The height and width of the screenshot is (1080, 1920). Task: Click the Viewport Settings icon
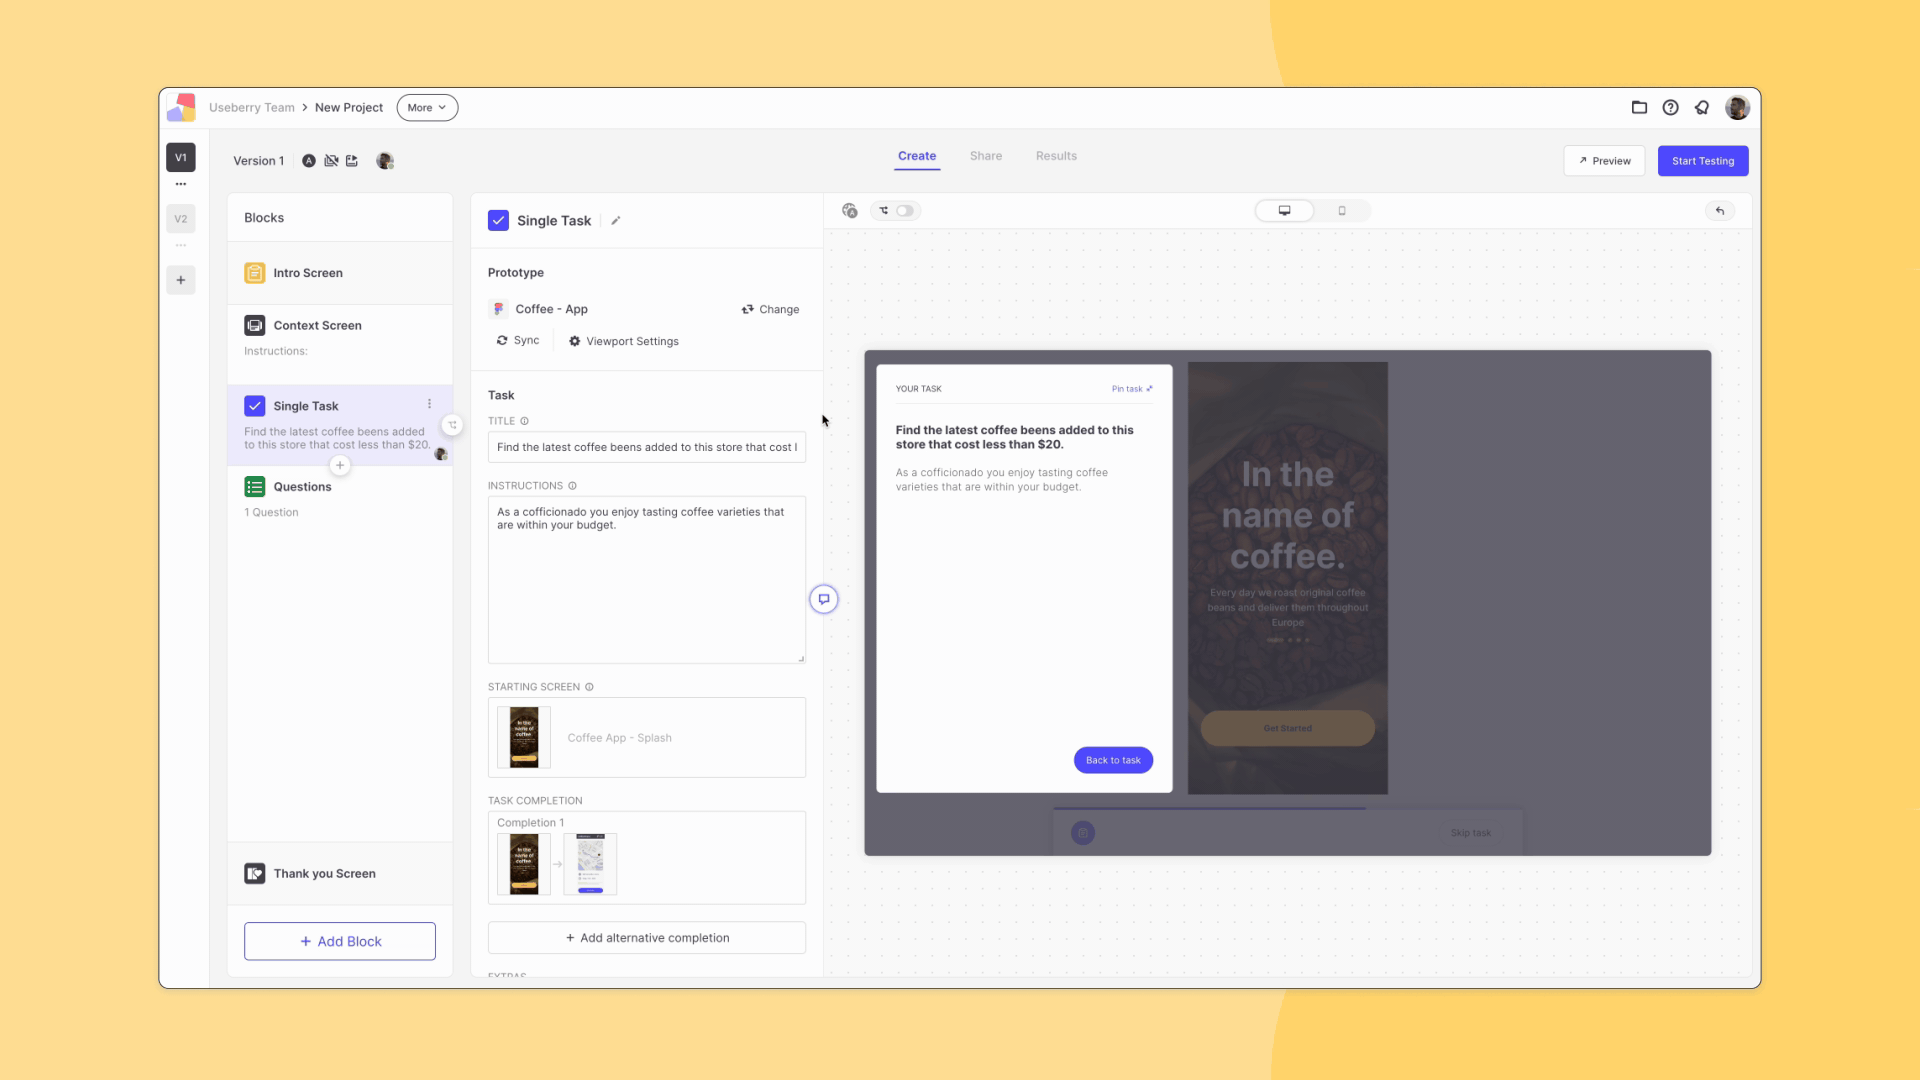pos(575,340)
